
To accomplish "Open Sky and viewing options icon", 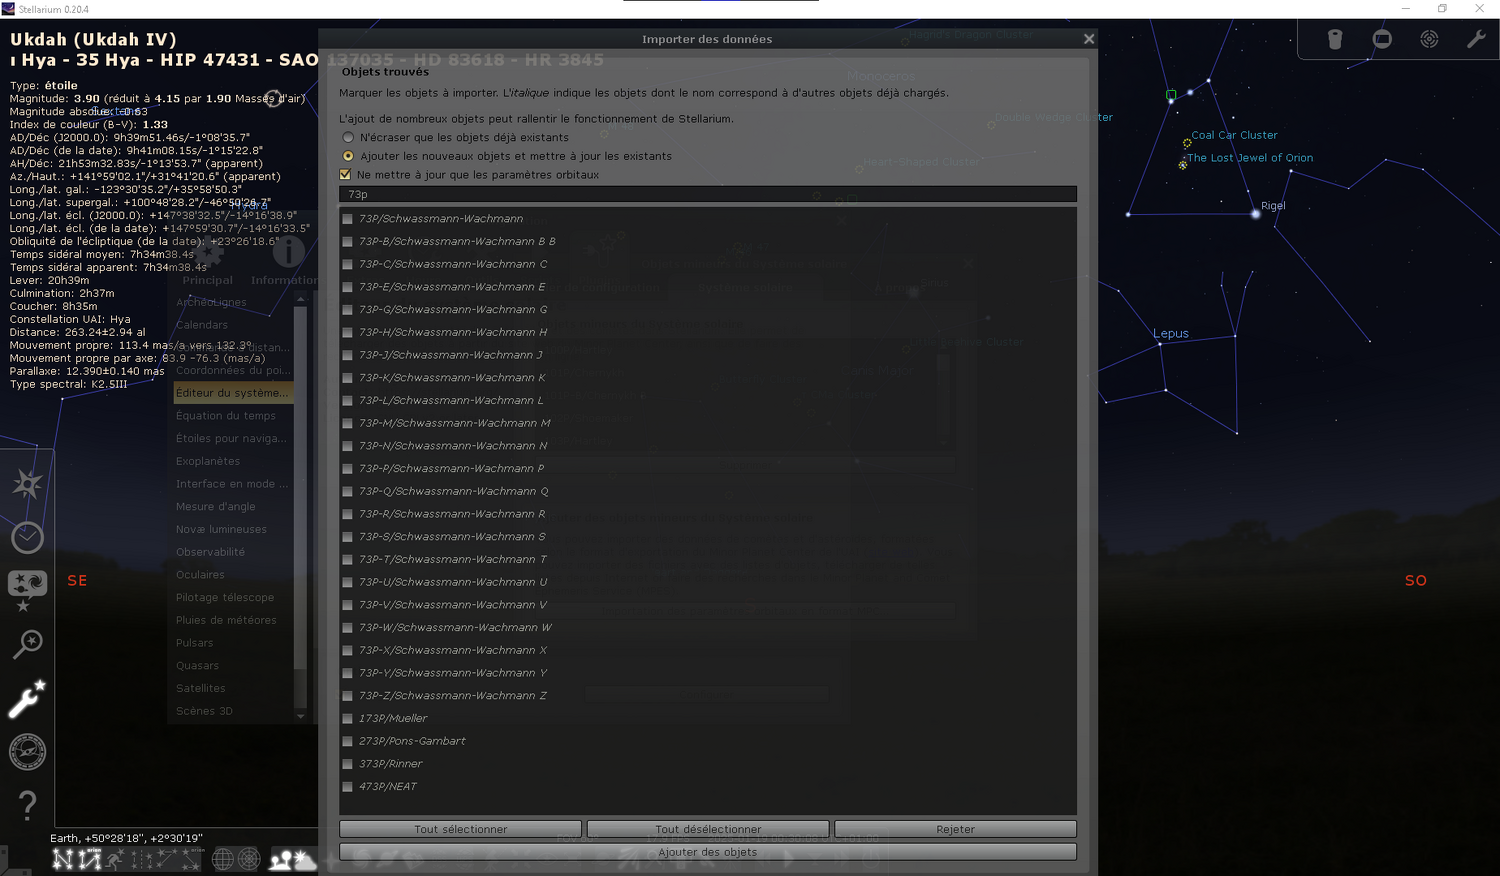I will tap(27, 590).
